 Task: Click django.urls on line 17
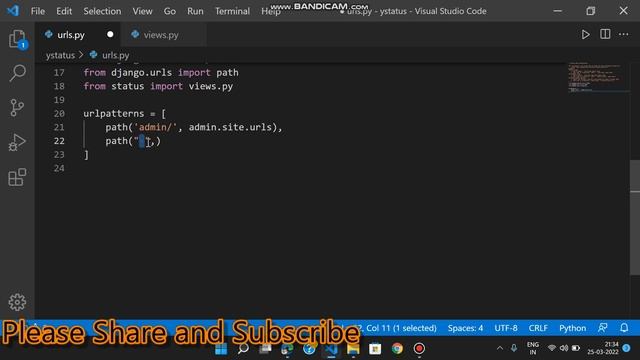(x=141, y=73)
